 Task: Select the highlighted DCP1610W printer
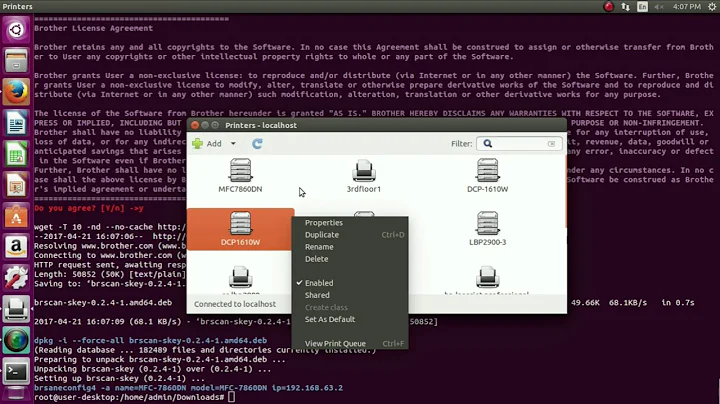click(x=240, y=229)
